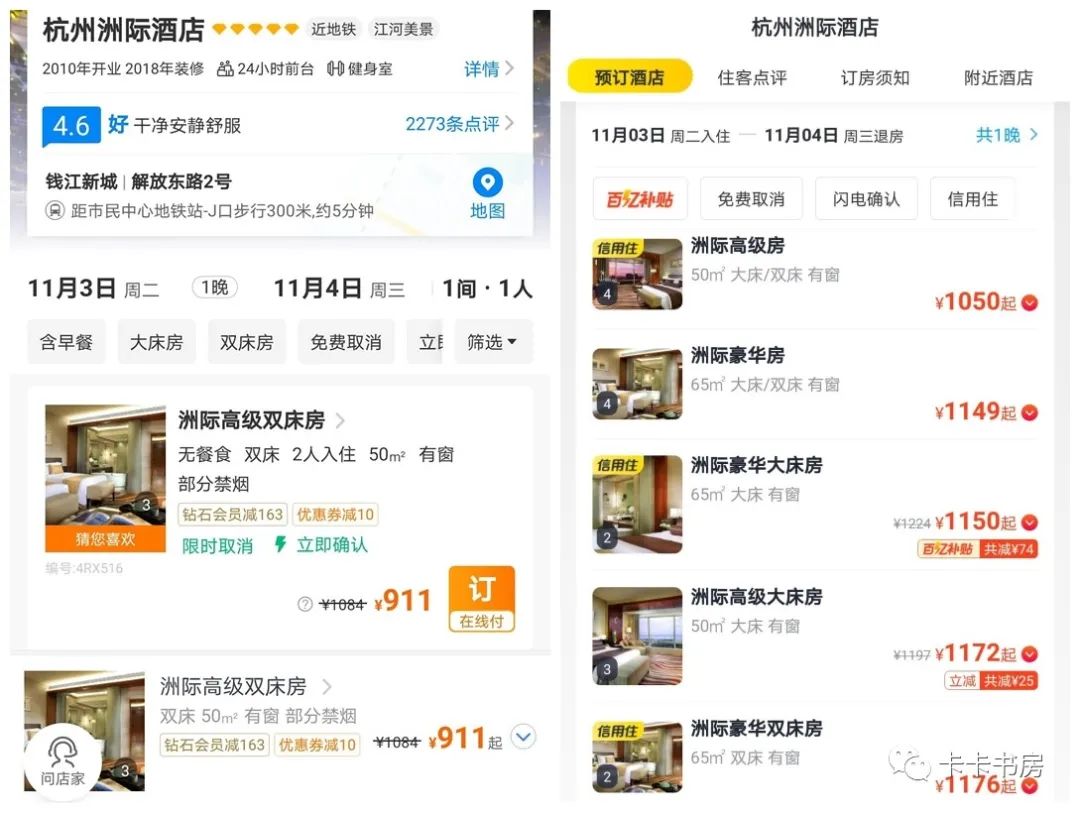Open the 2273条点评 reviews link
Image resolution: width=1080 pixels, height=813 pixels.
pos(459,124)
